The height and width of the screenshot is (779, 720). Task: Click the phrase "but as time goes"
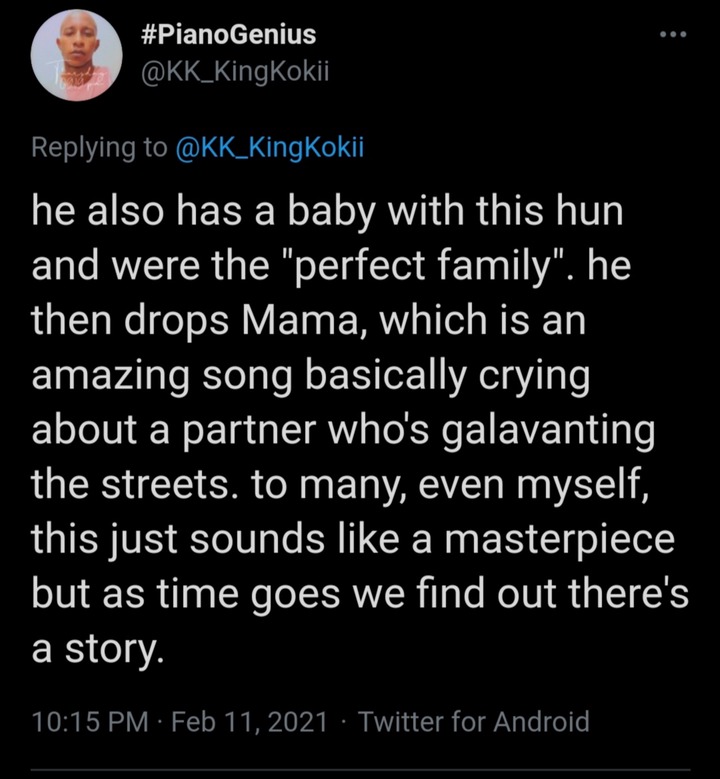[186, 594]
